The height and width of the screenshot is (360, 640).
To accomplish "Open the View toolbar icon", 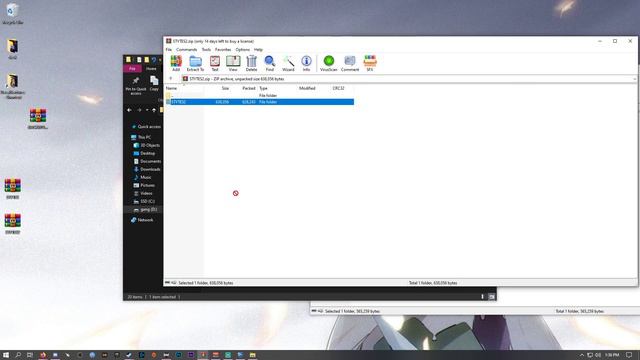I will click(233, 63).
